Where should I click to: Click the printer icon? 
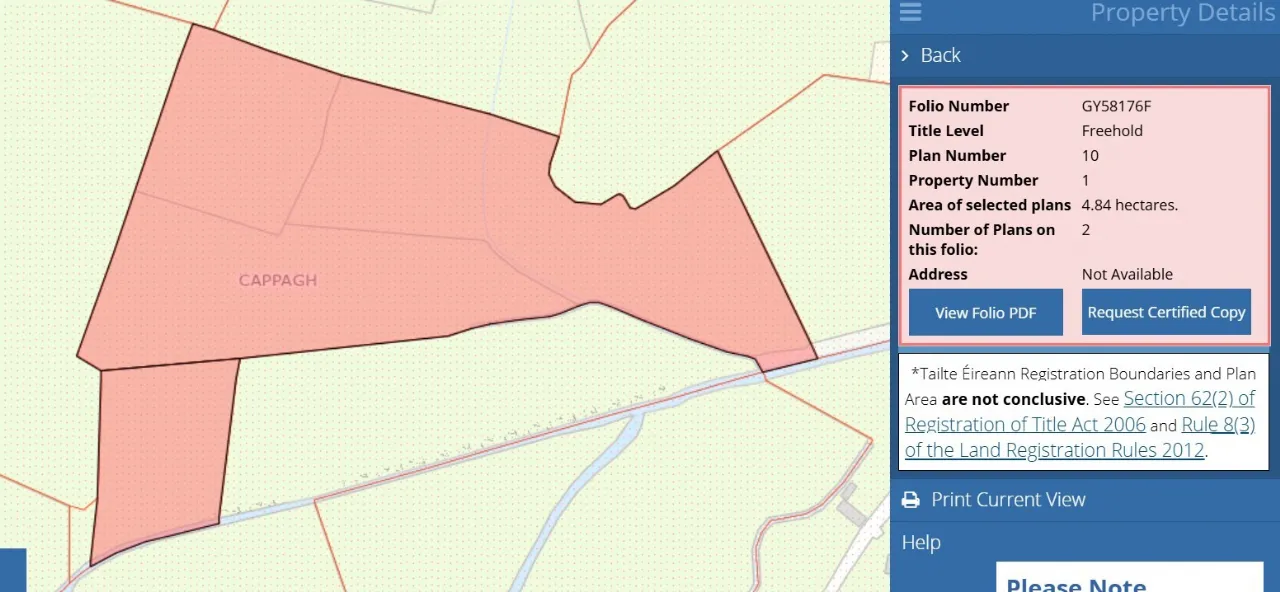click(910, 500)
